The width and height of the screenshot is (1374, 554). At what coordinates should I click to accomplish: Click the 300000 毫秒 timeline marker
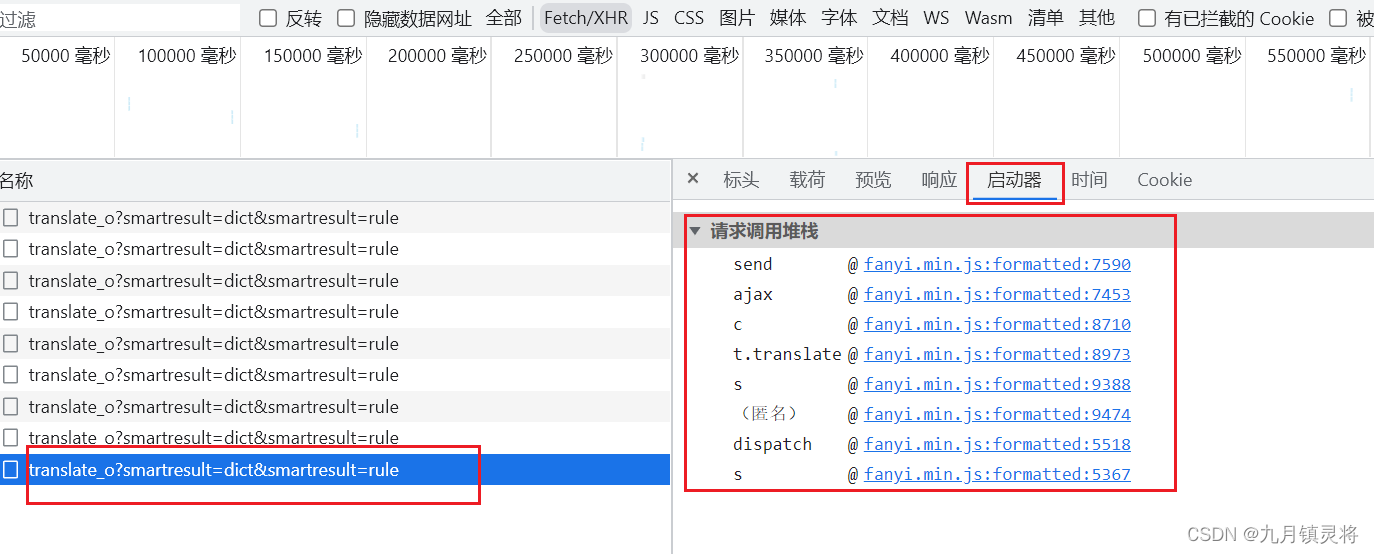689,56
